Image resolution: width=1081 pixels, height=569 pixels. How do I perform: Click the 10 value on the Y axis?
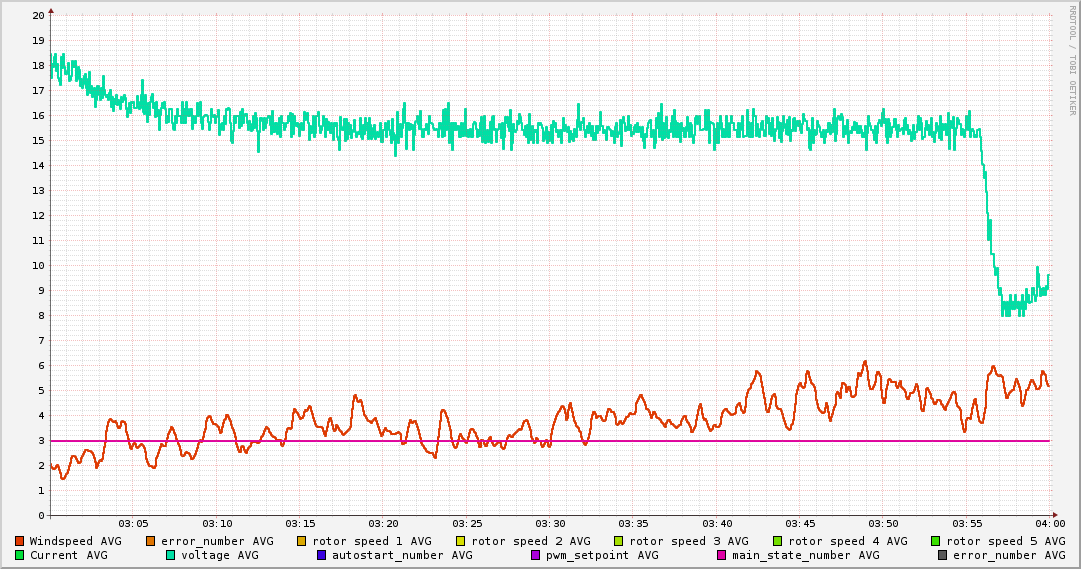[38, 265]
